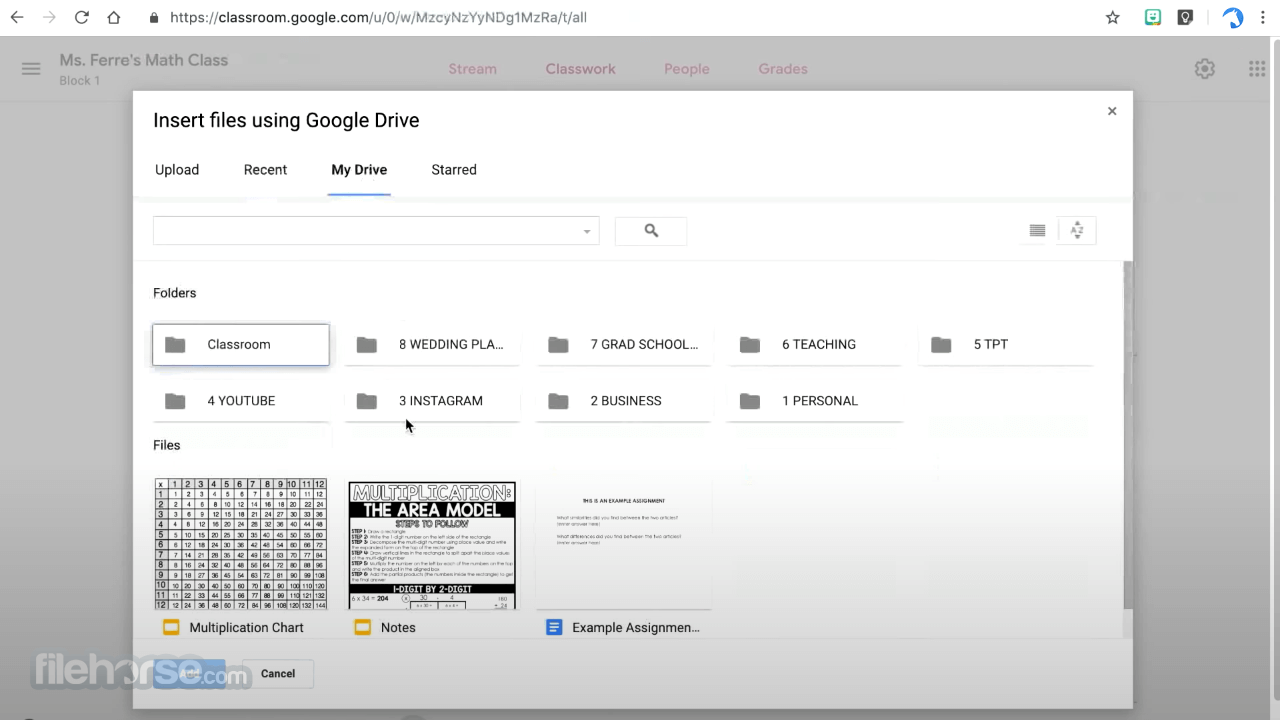Open the Google apps grid

[x=1257, y=69]
